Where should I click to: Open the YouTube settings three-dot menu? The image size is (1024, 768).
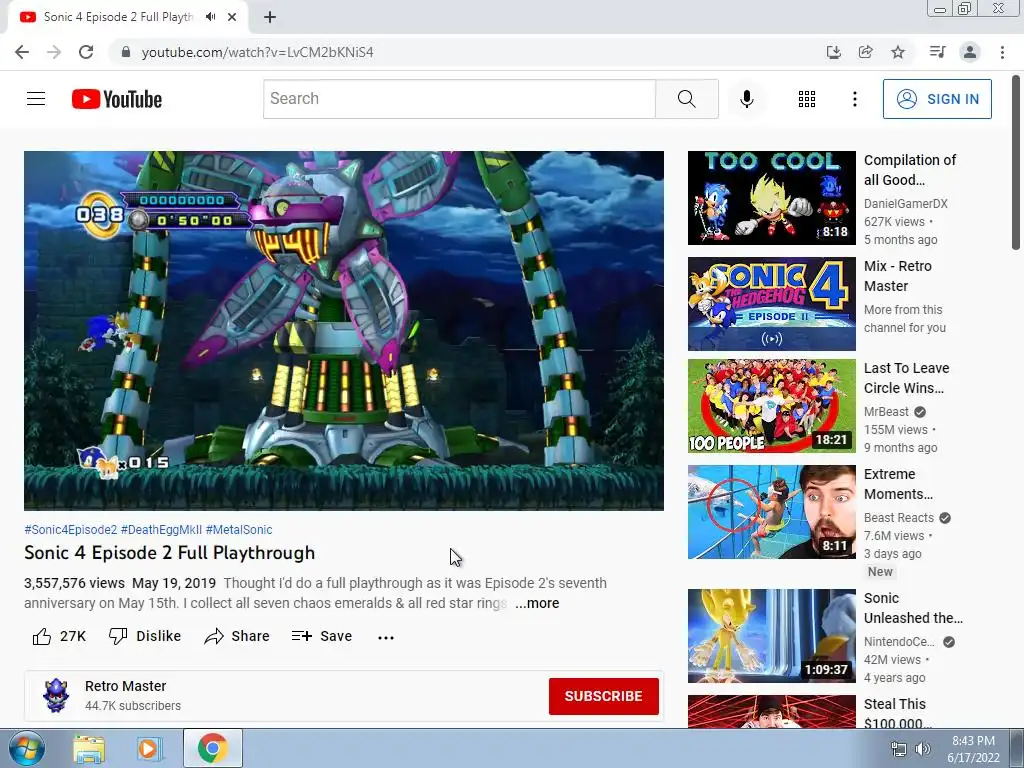854,99
